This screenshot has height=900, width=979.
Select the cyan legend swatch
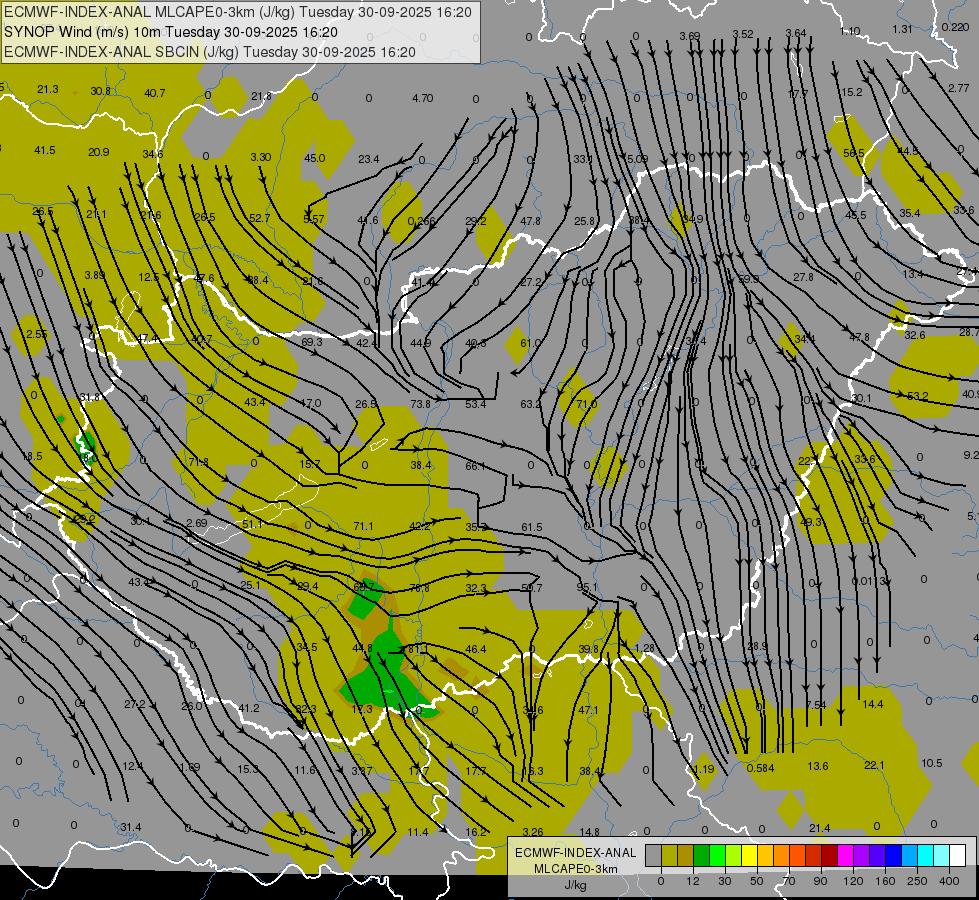tap(925, 855)
